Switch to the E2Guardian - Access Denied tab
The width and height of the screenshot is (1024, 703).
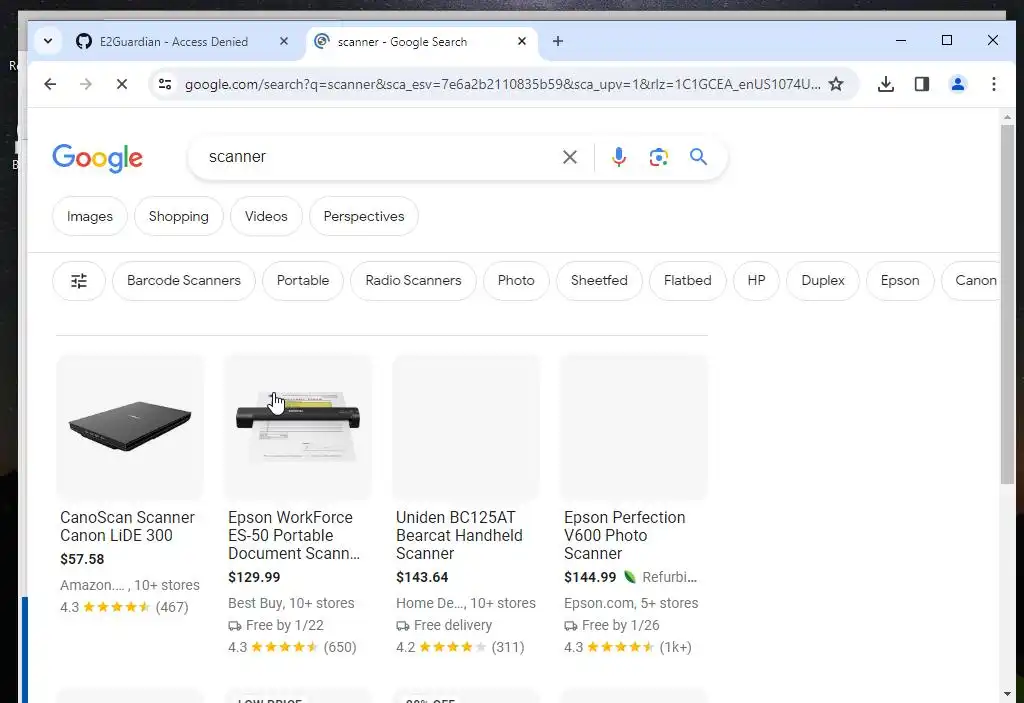[x=172, y=41]
